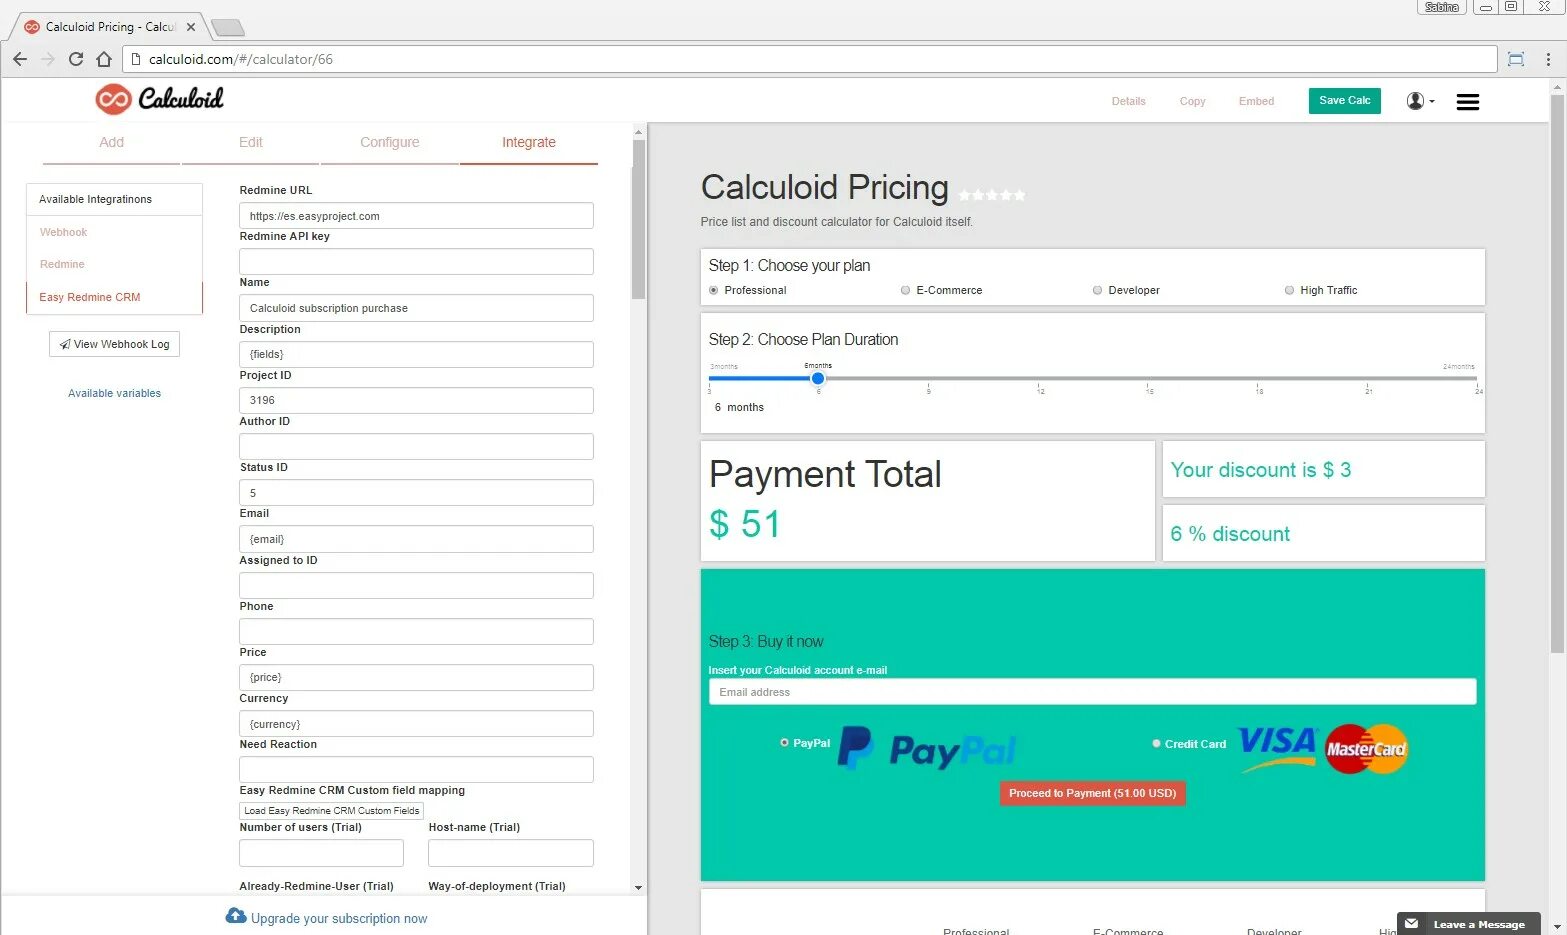
Task: Select the E-Commerce plan radio button
Action: 905,290
